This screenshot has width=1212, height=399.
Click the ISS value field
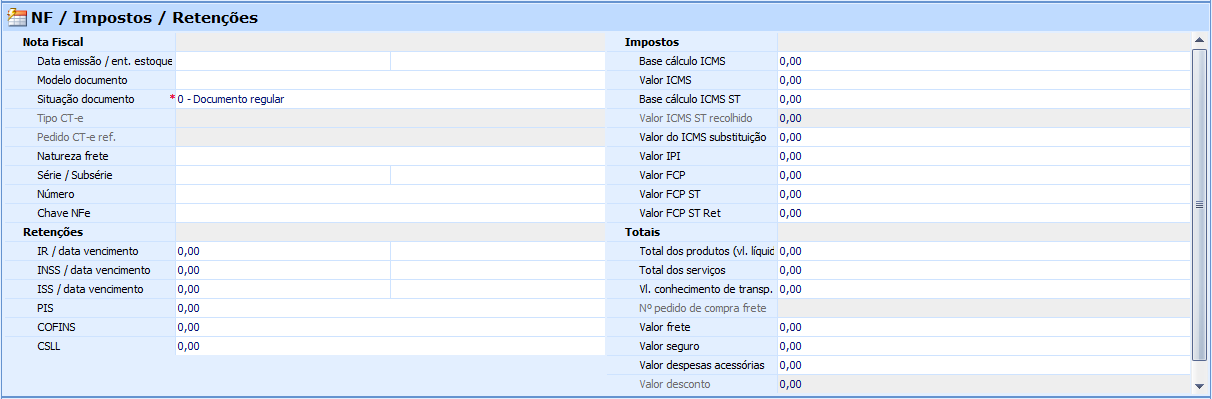[x=283, y=289]
